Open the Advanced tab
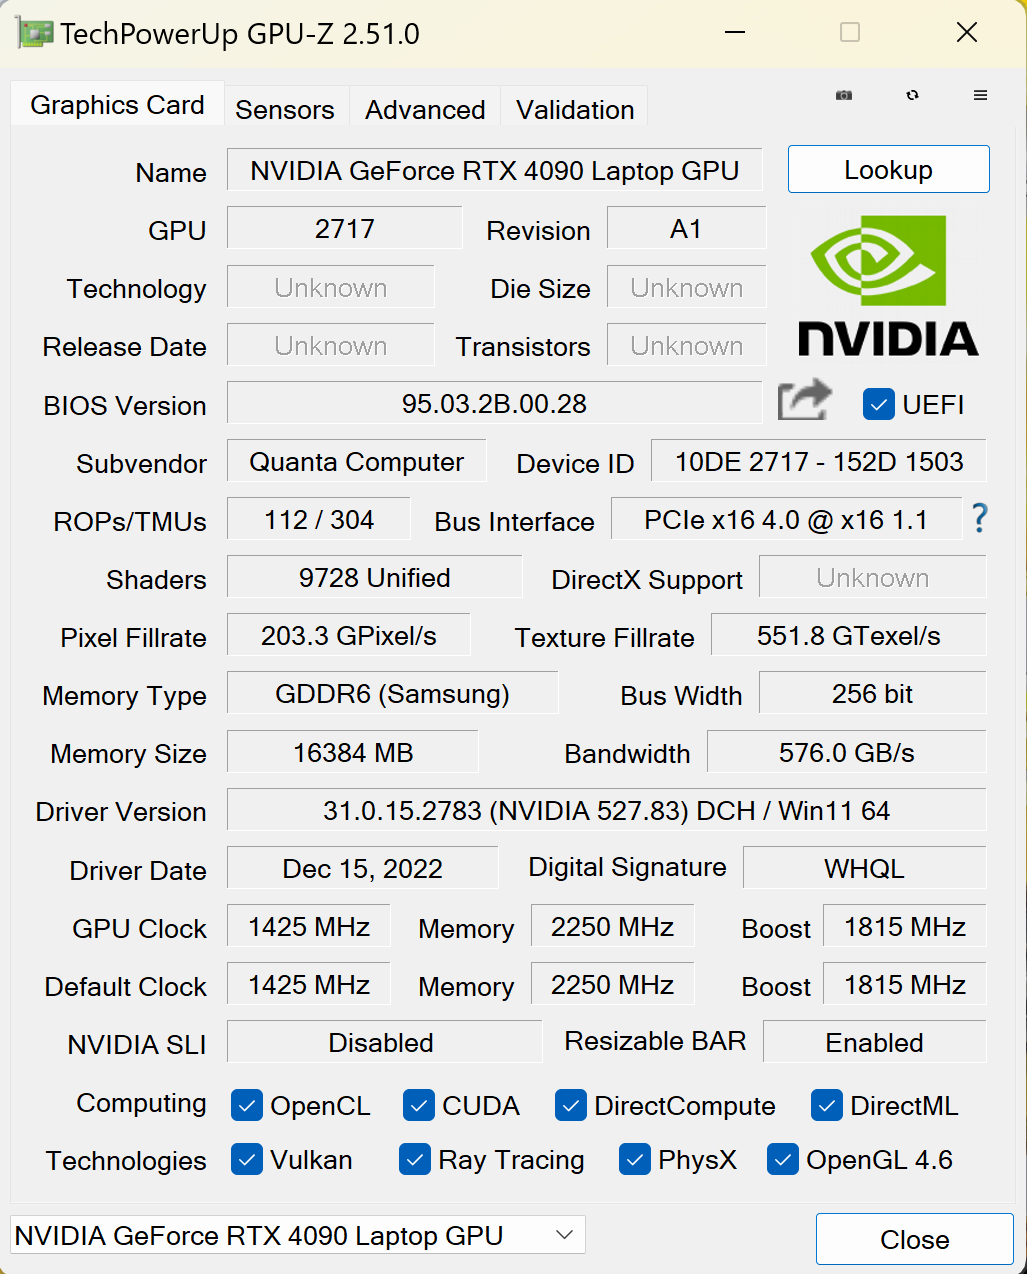Screen dimensions: 1027x1274 click(x=424, y=109)
